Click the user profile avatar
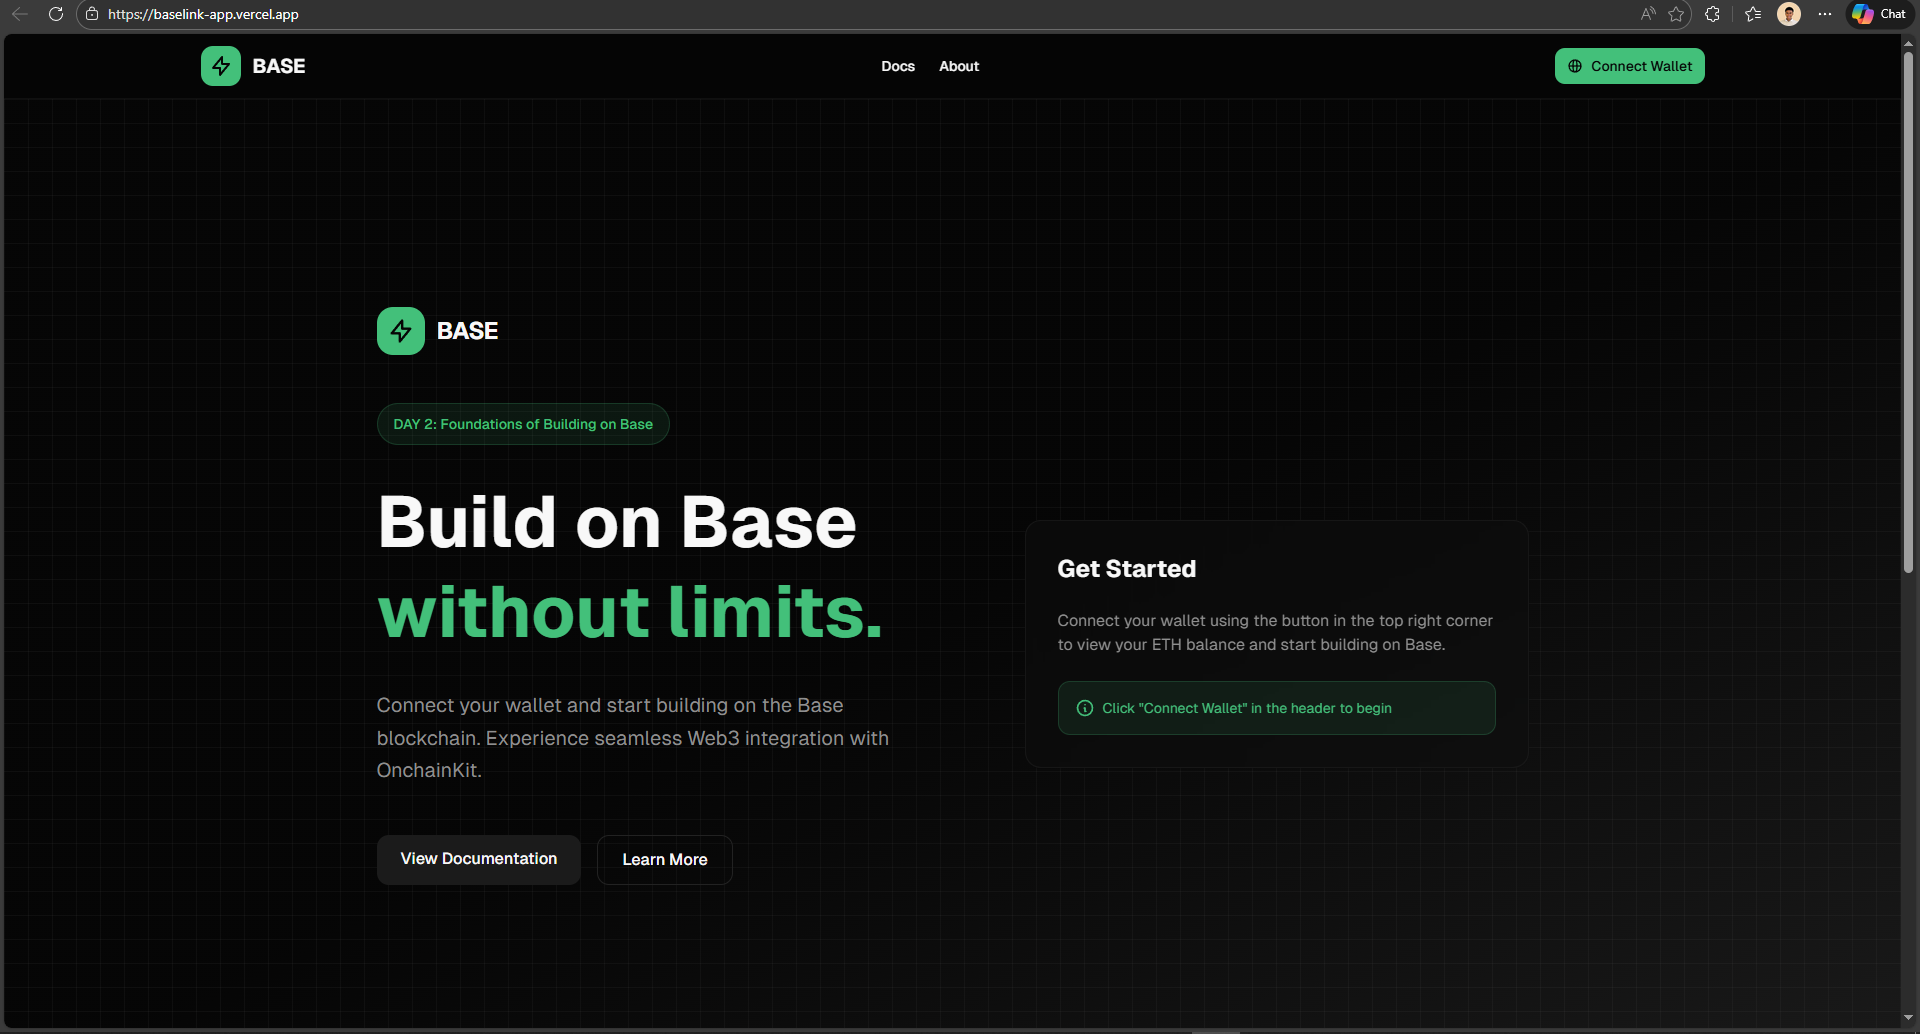 coord(1789,14)
